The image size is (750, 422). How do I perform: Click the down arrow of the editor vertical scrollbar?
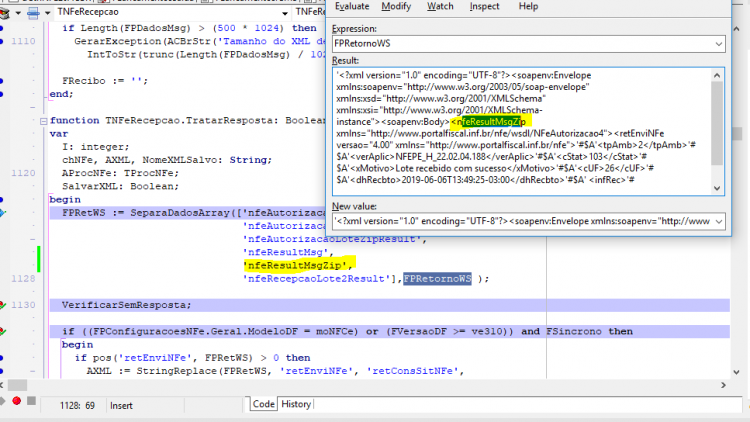tap(737, 372)
